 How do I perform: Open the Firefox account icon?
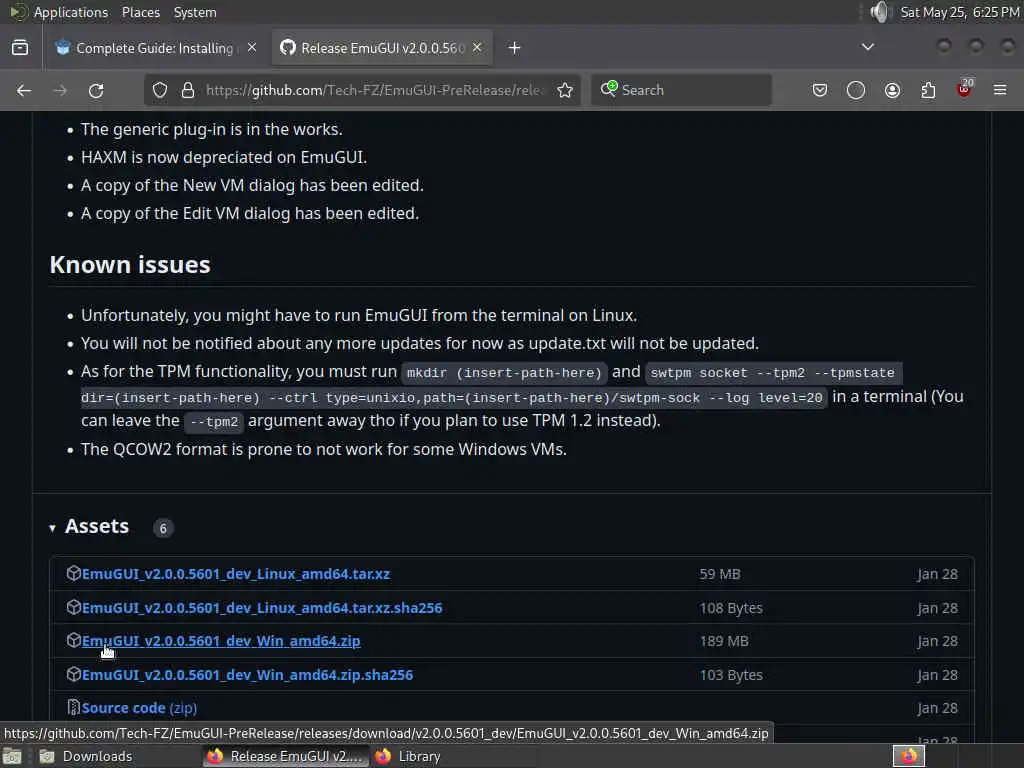892,90
